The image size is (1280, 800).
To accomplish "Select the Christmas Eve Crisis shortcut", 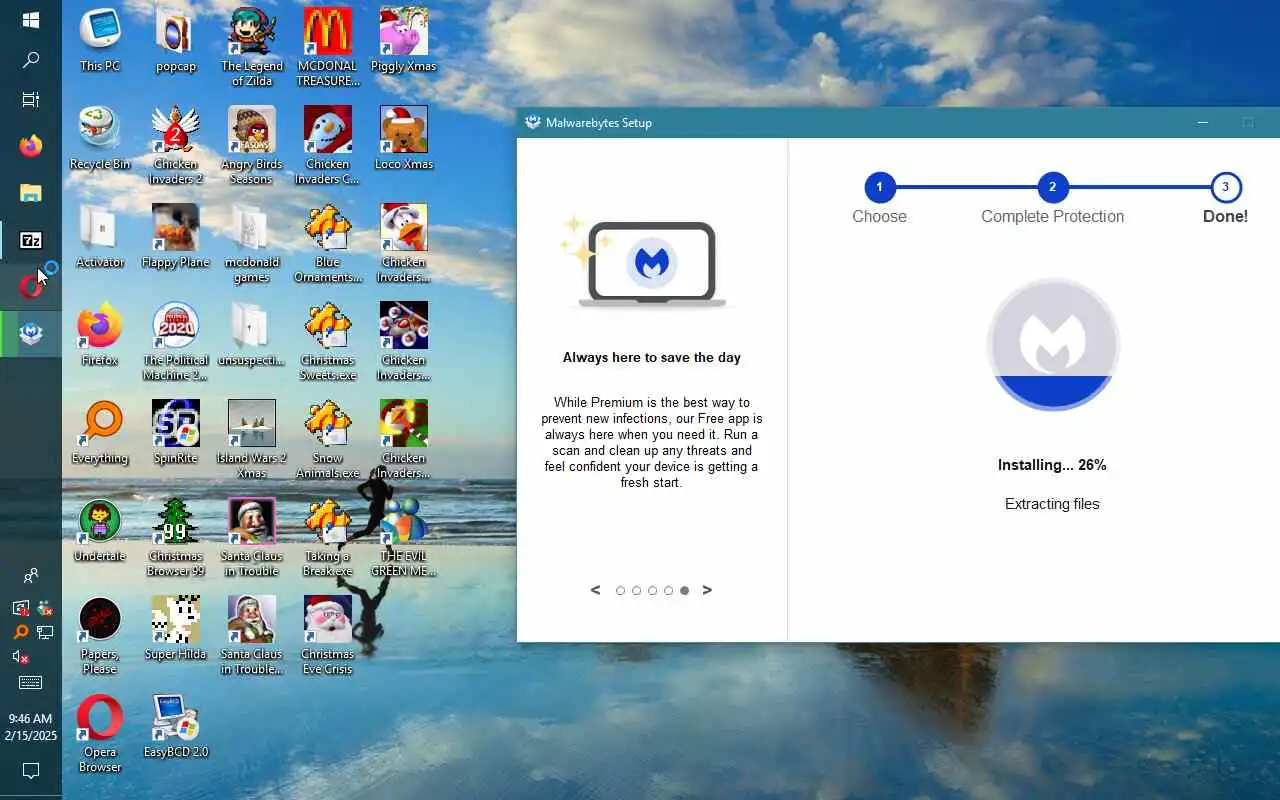I will (328, 636).
